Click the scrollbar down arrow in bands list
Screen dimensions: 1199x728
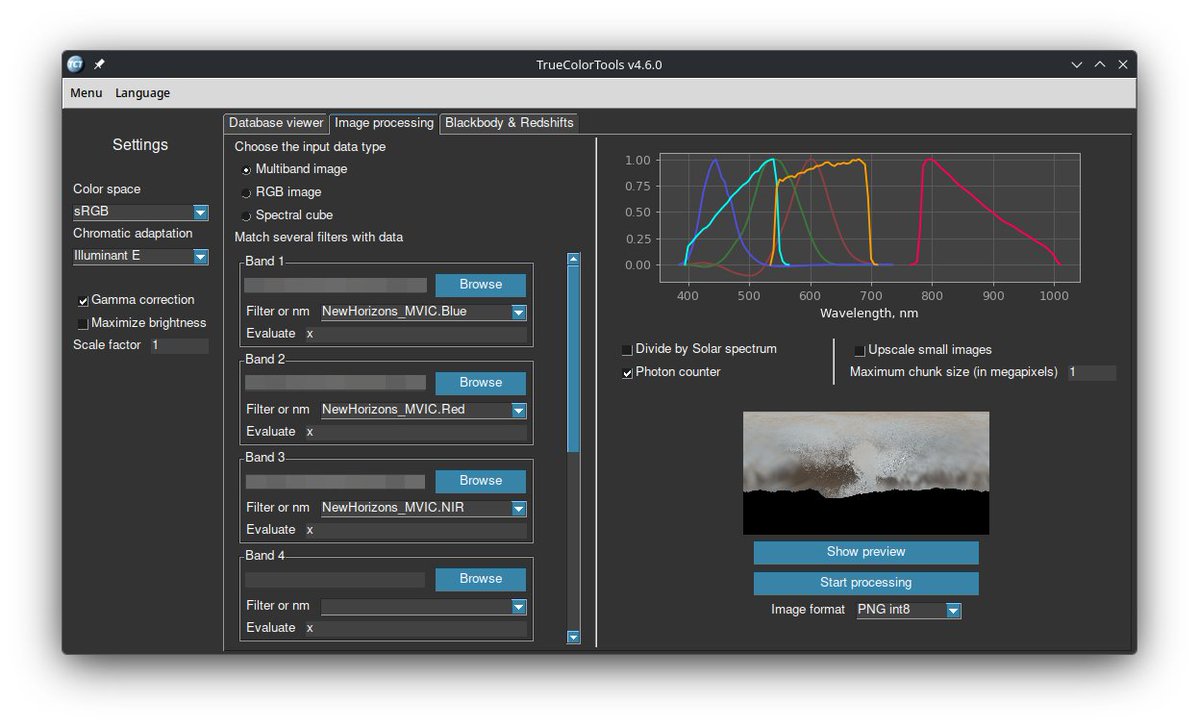pyautogui.click(x=574, y=636)
